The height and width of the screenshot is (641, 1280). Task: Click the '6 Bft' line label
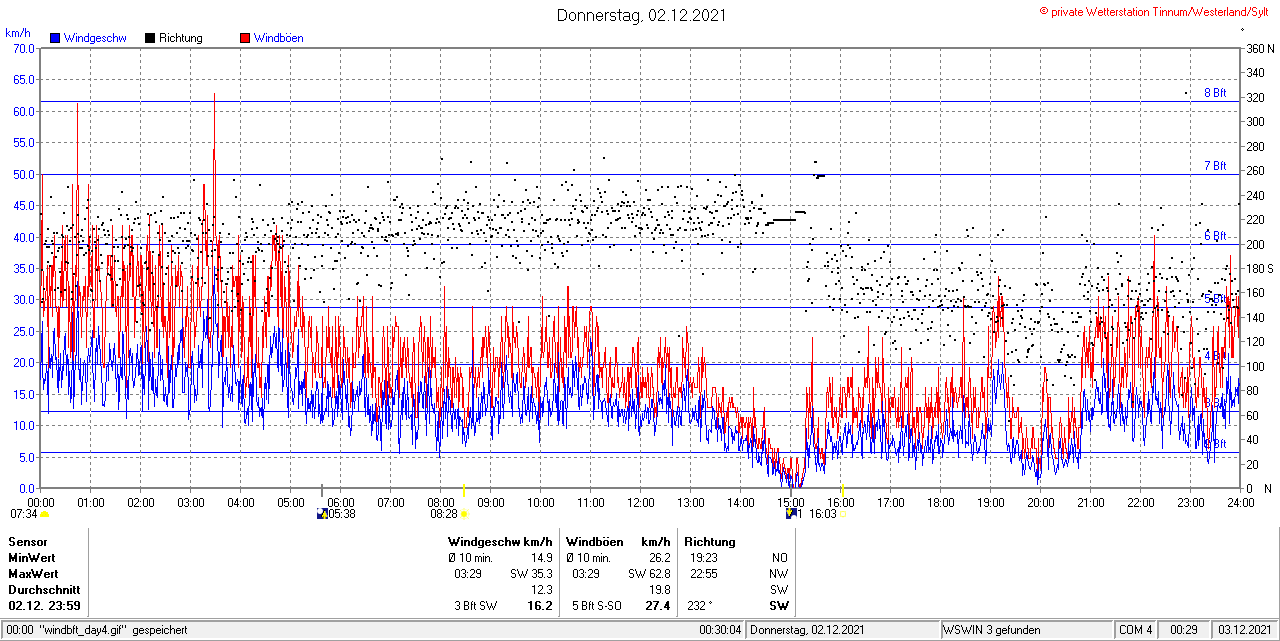(1215, 236)
